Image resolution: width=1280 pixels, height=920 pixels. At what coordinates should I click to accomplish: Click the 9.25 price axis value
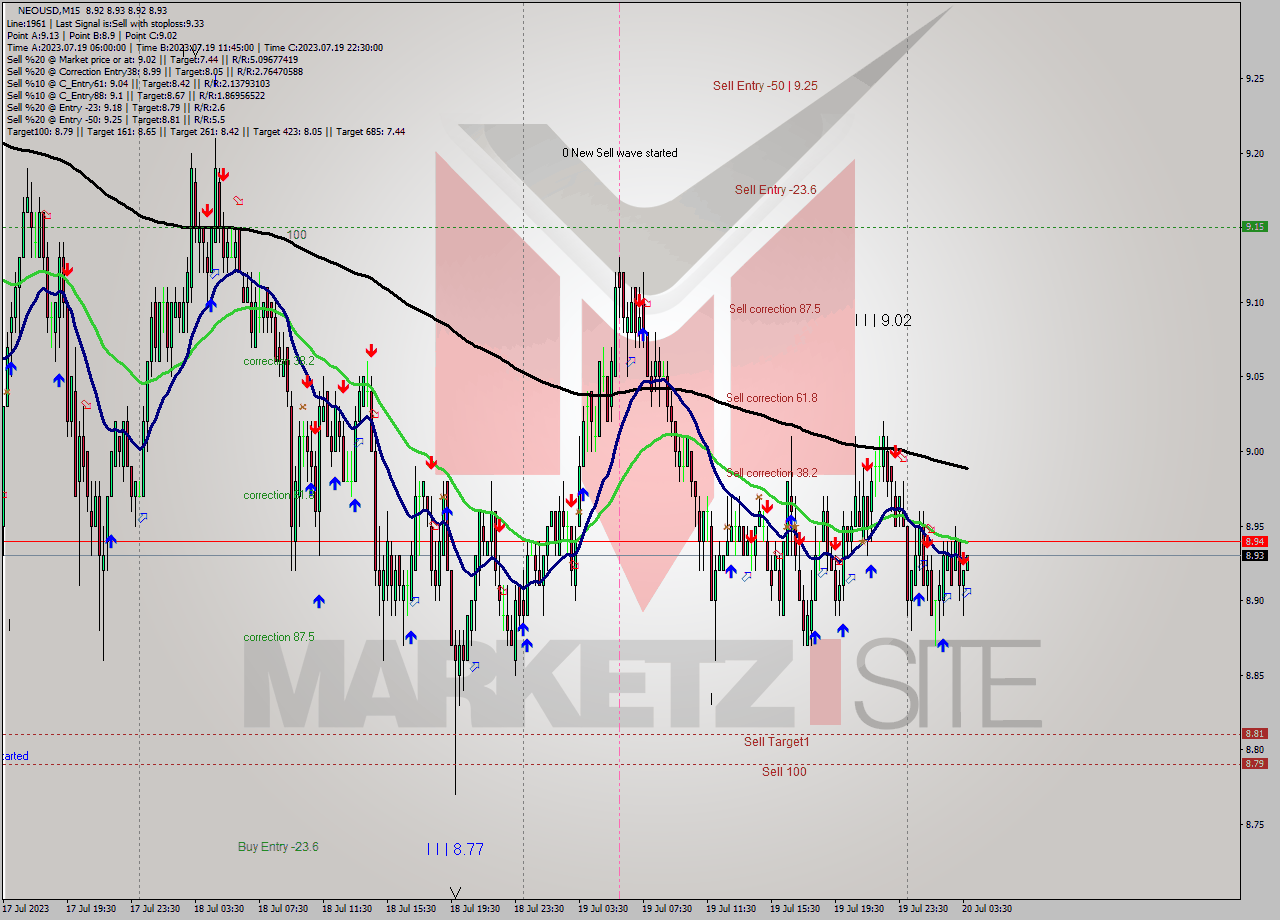[x=1254, y=78]
